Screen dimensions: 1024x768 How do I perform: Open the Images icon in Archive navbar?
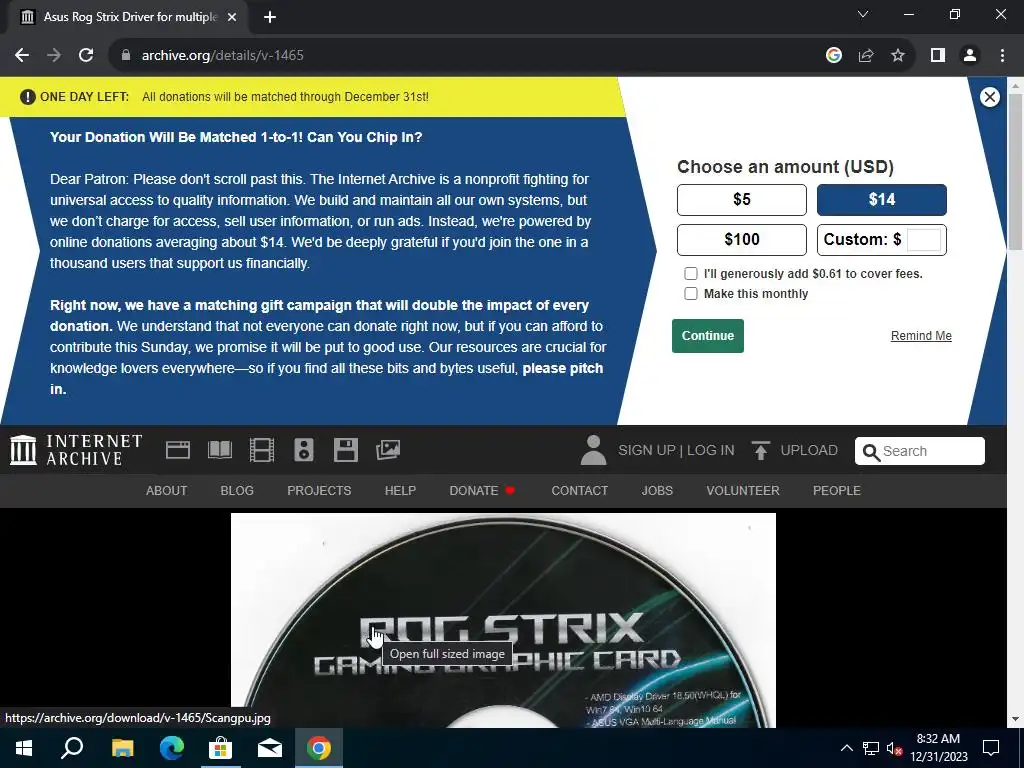[388, 450]
